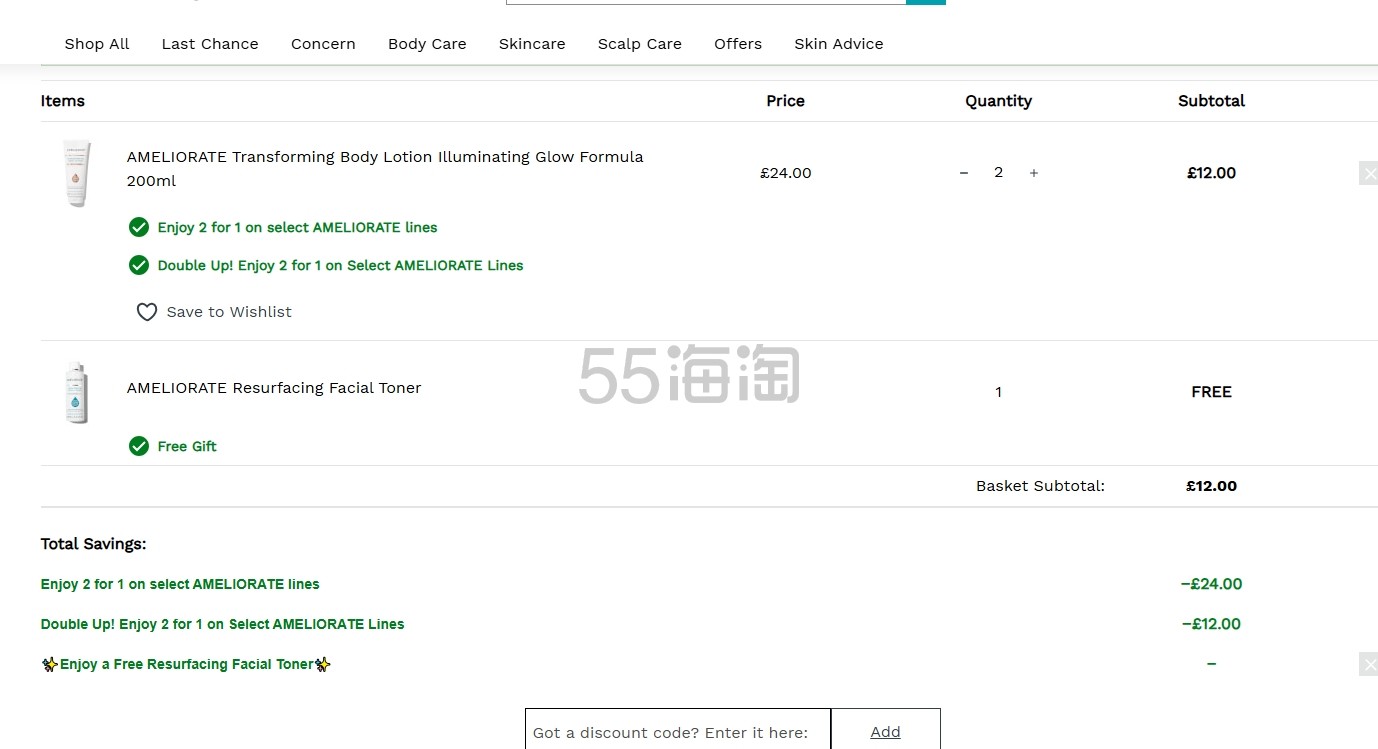View the Offers page
The height and width of the screenshot is (749, 1378).
tap(738, 44)
